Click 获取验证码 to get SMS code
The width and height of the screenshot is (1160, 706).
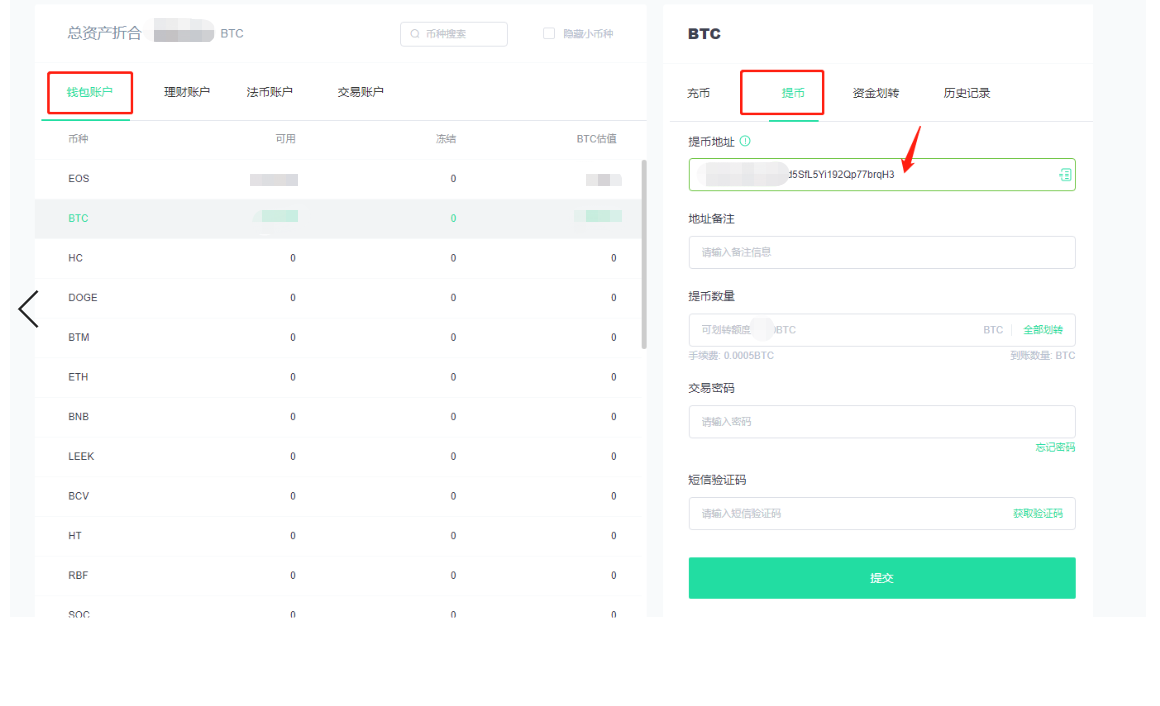click(1038, 514)
